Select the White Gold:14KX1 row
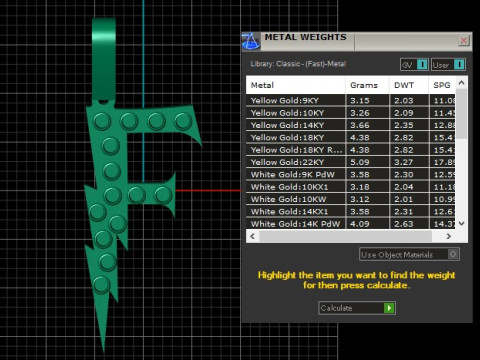This screenshot has width=480, height=360. coord(351,211)
